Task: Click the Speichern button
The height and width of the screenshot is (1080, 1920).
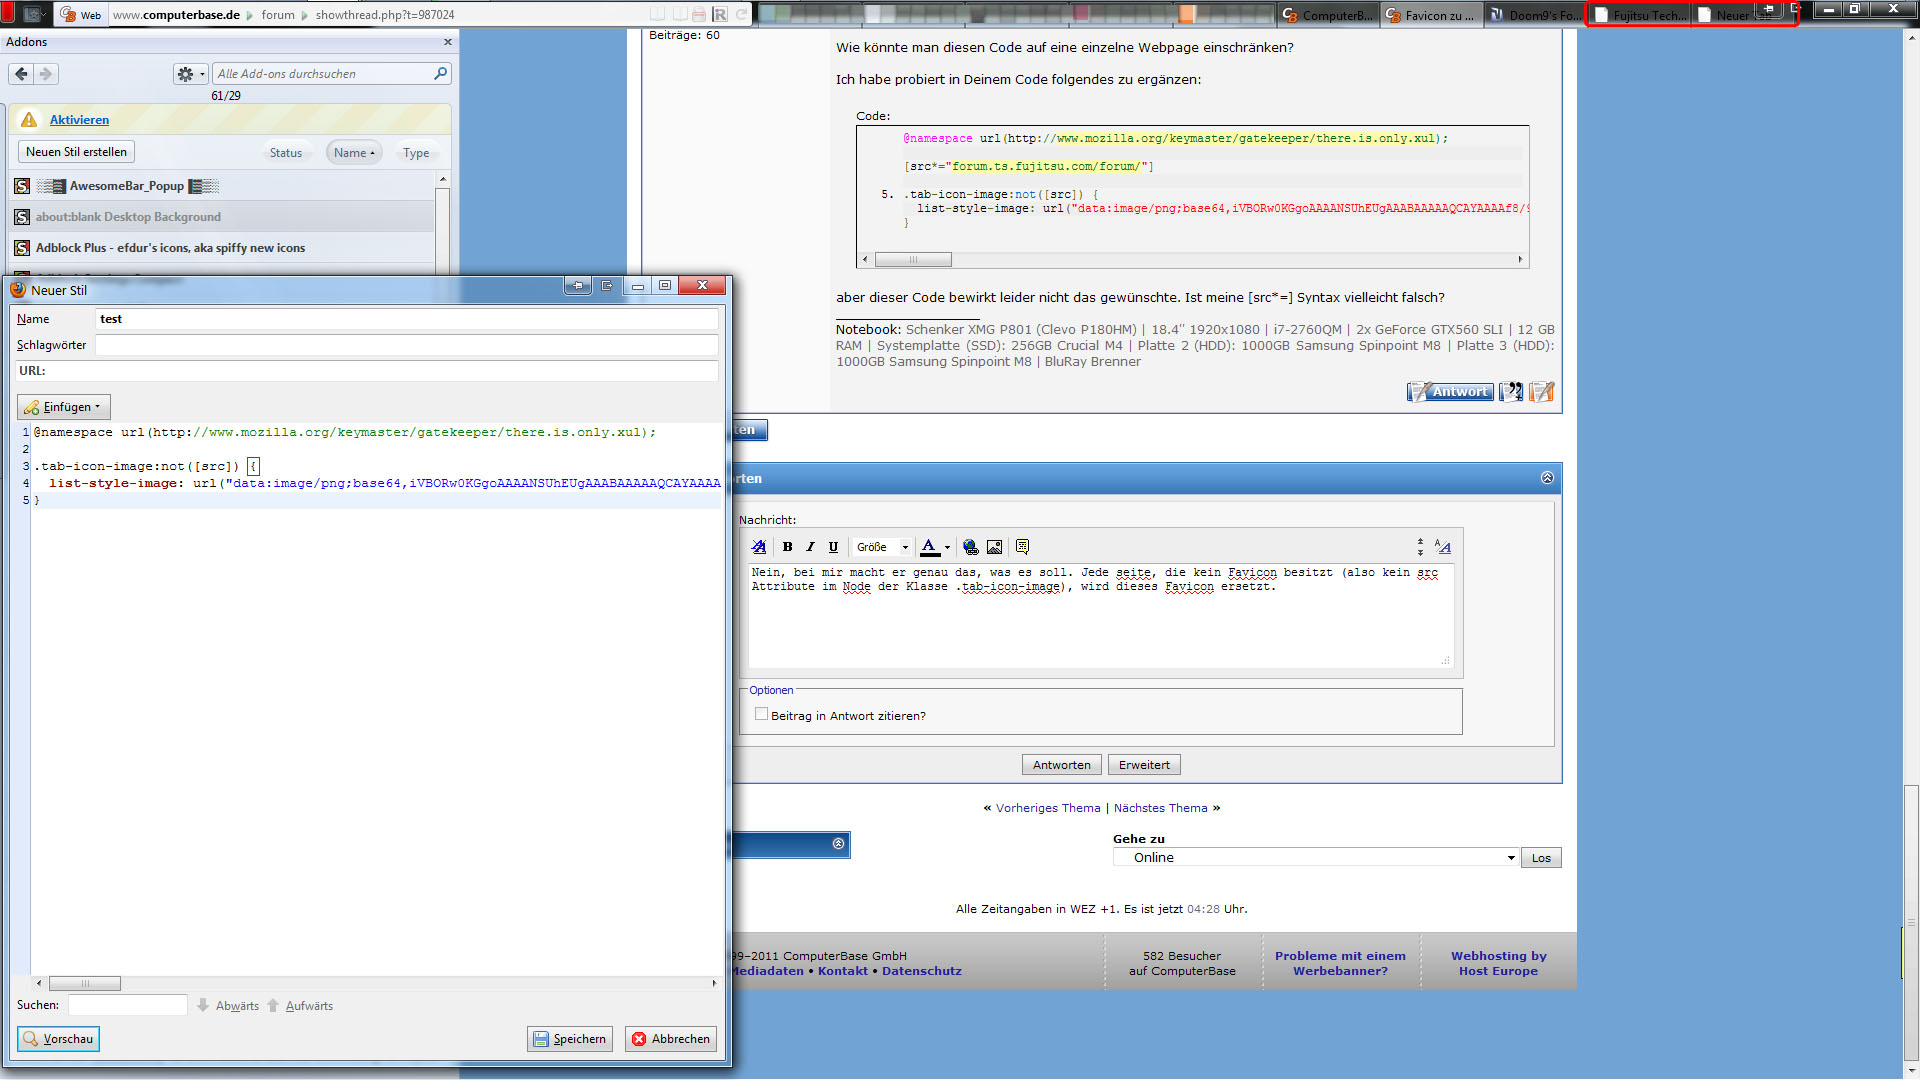Action: tap(569, 1039)
